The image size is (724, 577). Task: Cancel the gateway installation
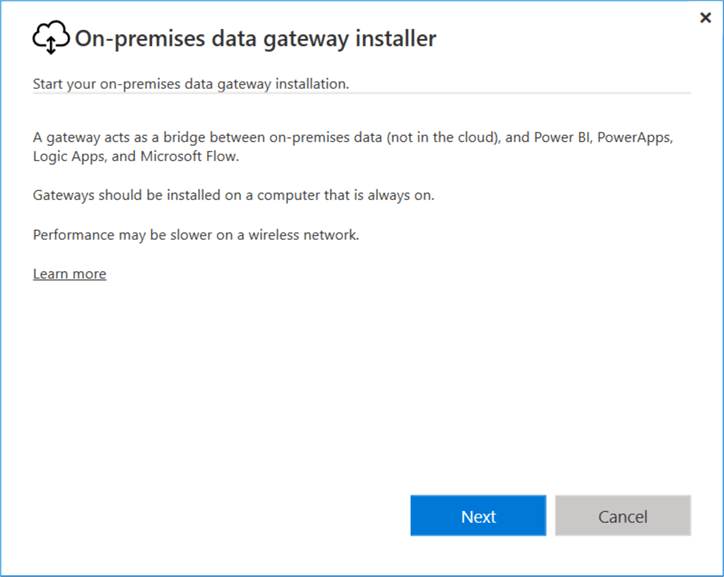coord(623,516)
